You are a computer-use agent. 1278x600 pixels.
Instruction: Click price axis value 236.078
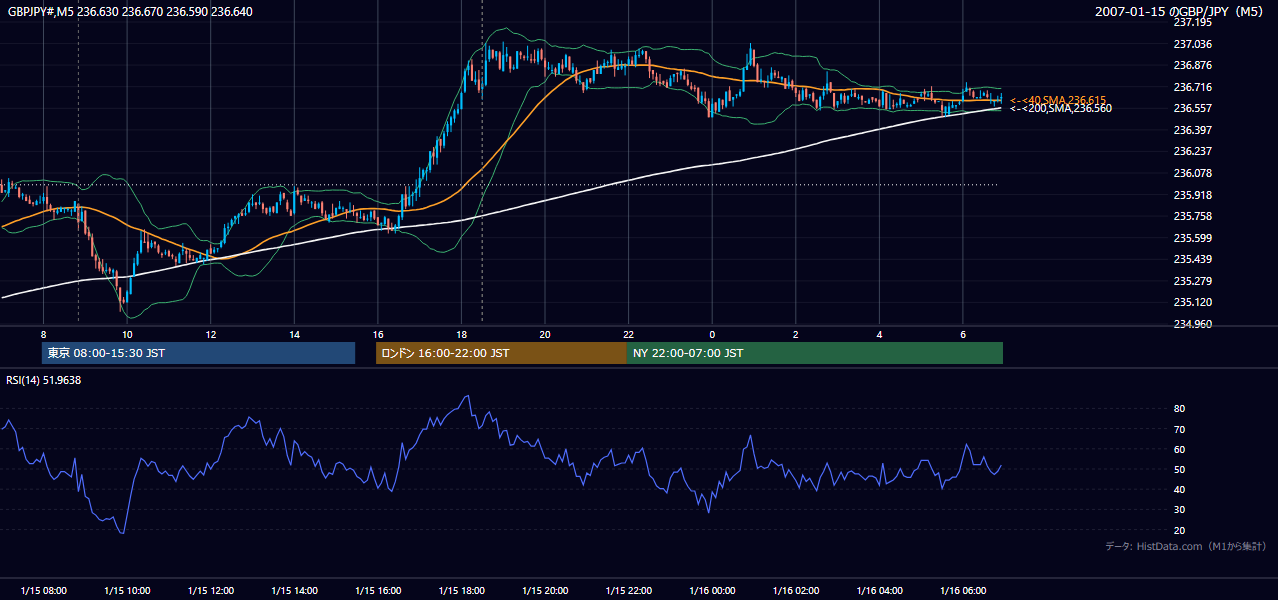click(x=1191, y=173)
